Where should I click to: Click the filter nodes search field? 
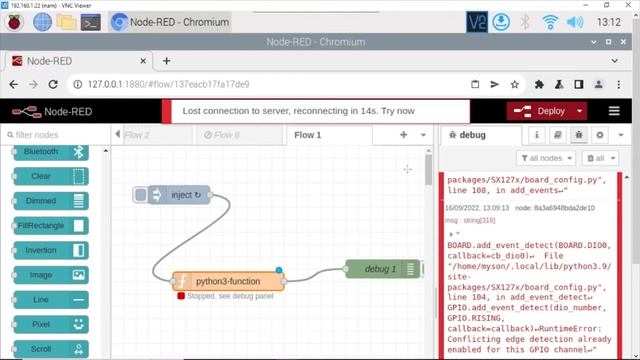pos(56,135)
